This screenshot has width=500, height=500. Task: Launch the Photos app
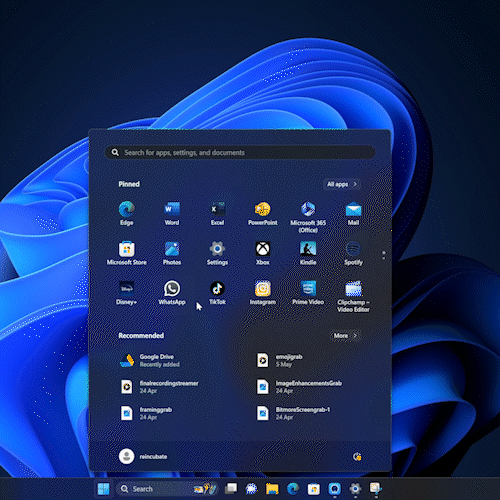pos(172,253)
